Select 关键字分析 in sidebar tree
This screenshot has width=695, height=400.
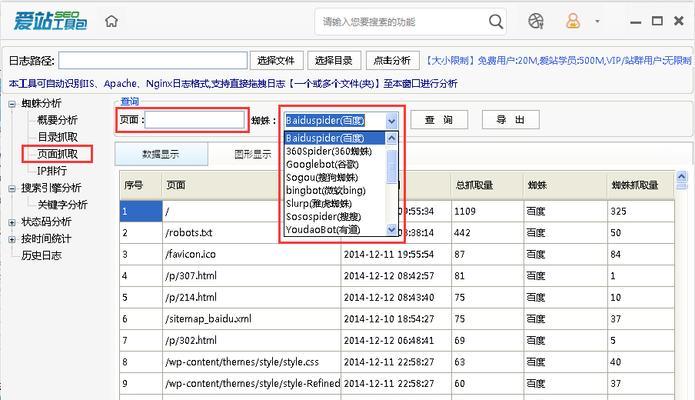point(62,204)
